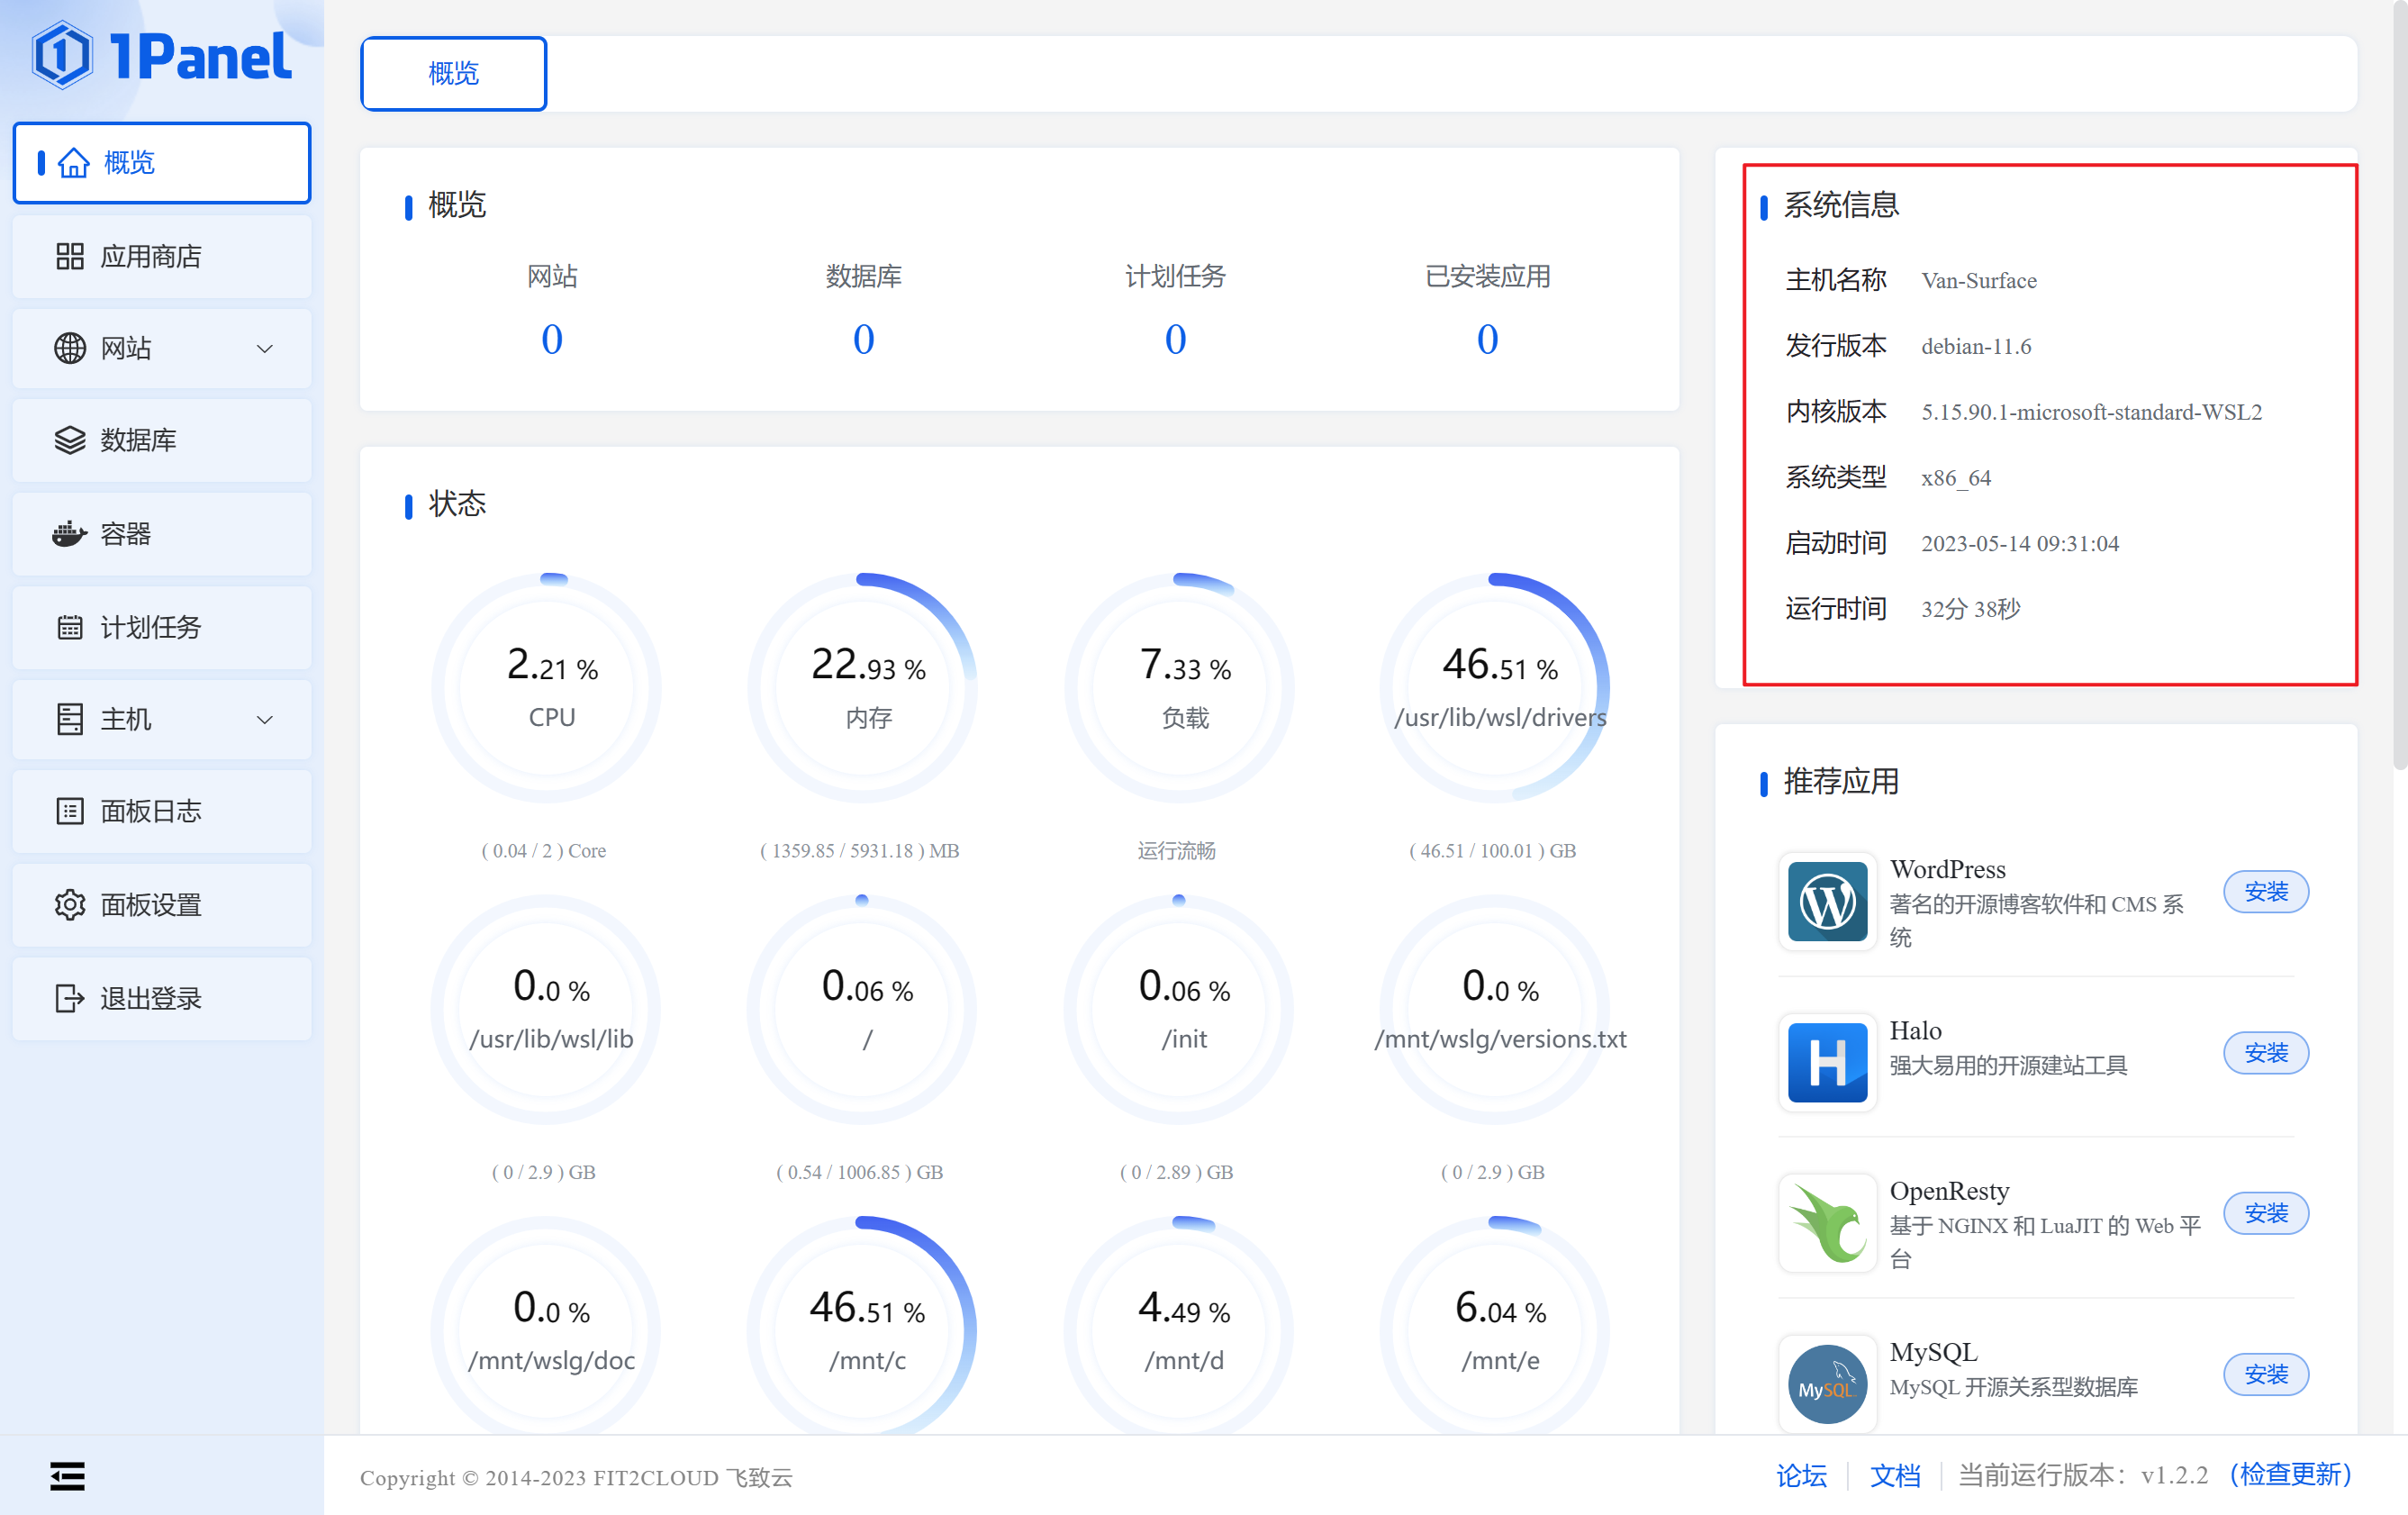Open the 面板日志 panel logs icon

pos(69,811)
